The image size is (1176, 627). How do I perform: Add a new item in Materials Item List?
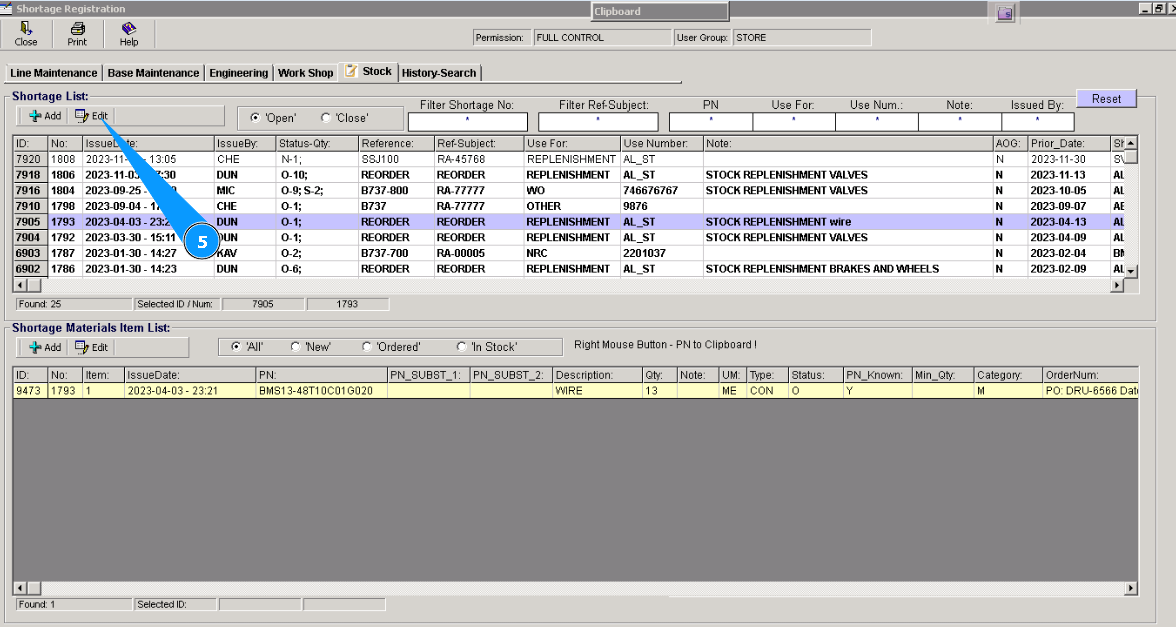coord(45,347)
